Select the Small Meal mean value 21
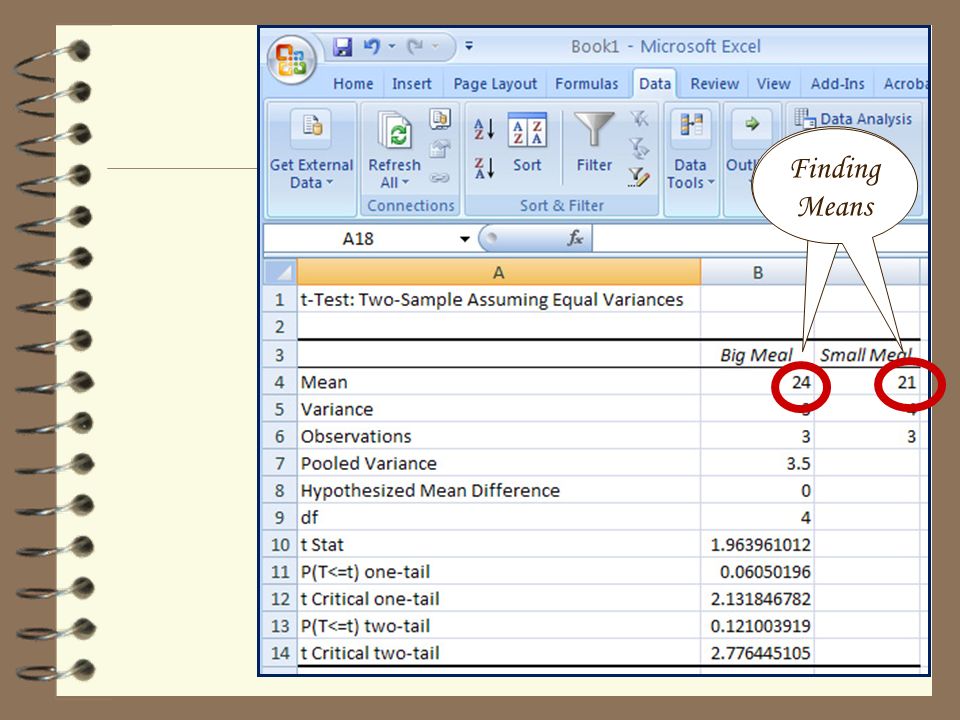 (866, 382)
